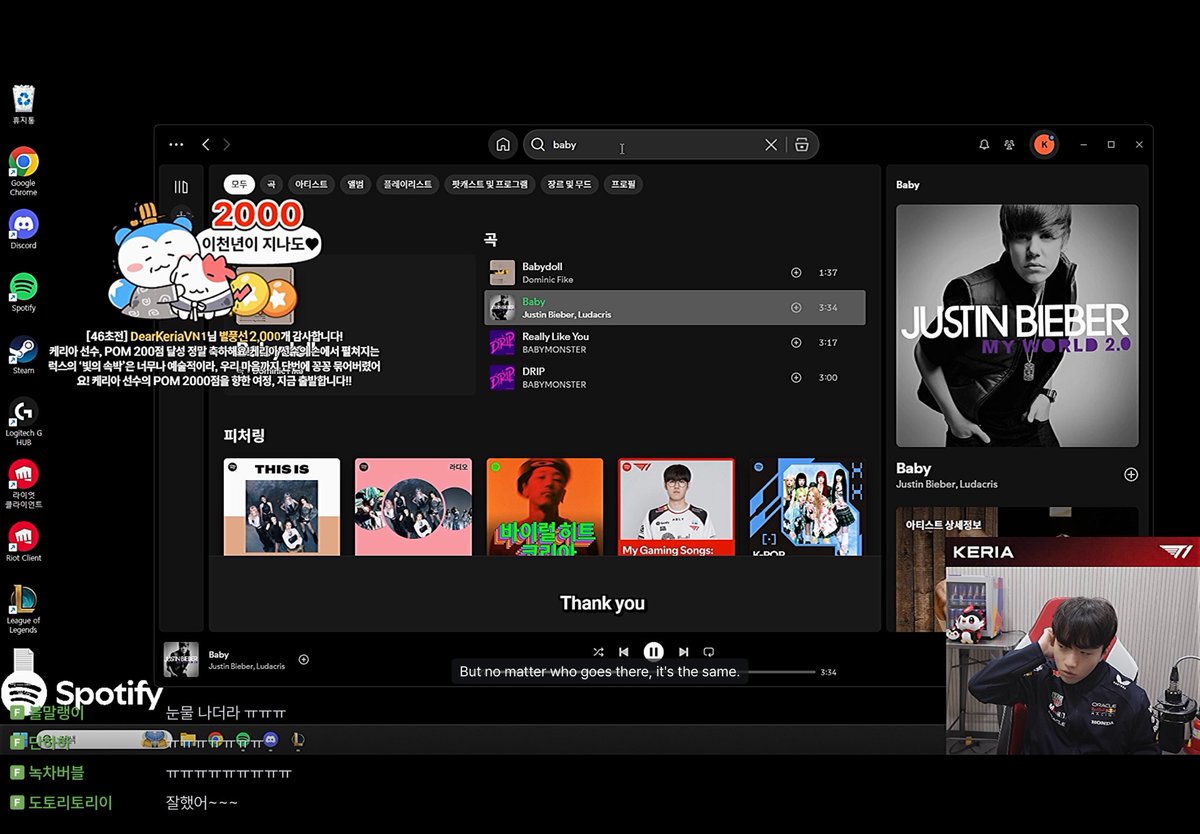The width and height of the screenshot is (1200, 834).
Task: Go back with the left arrow
Action: click(x=206, y=145)
